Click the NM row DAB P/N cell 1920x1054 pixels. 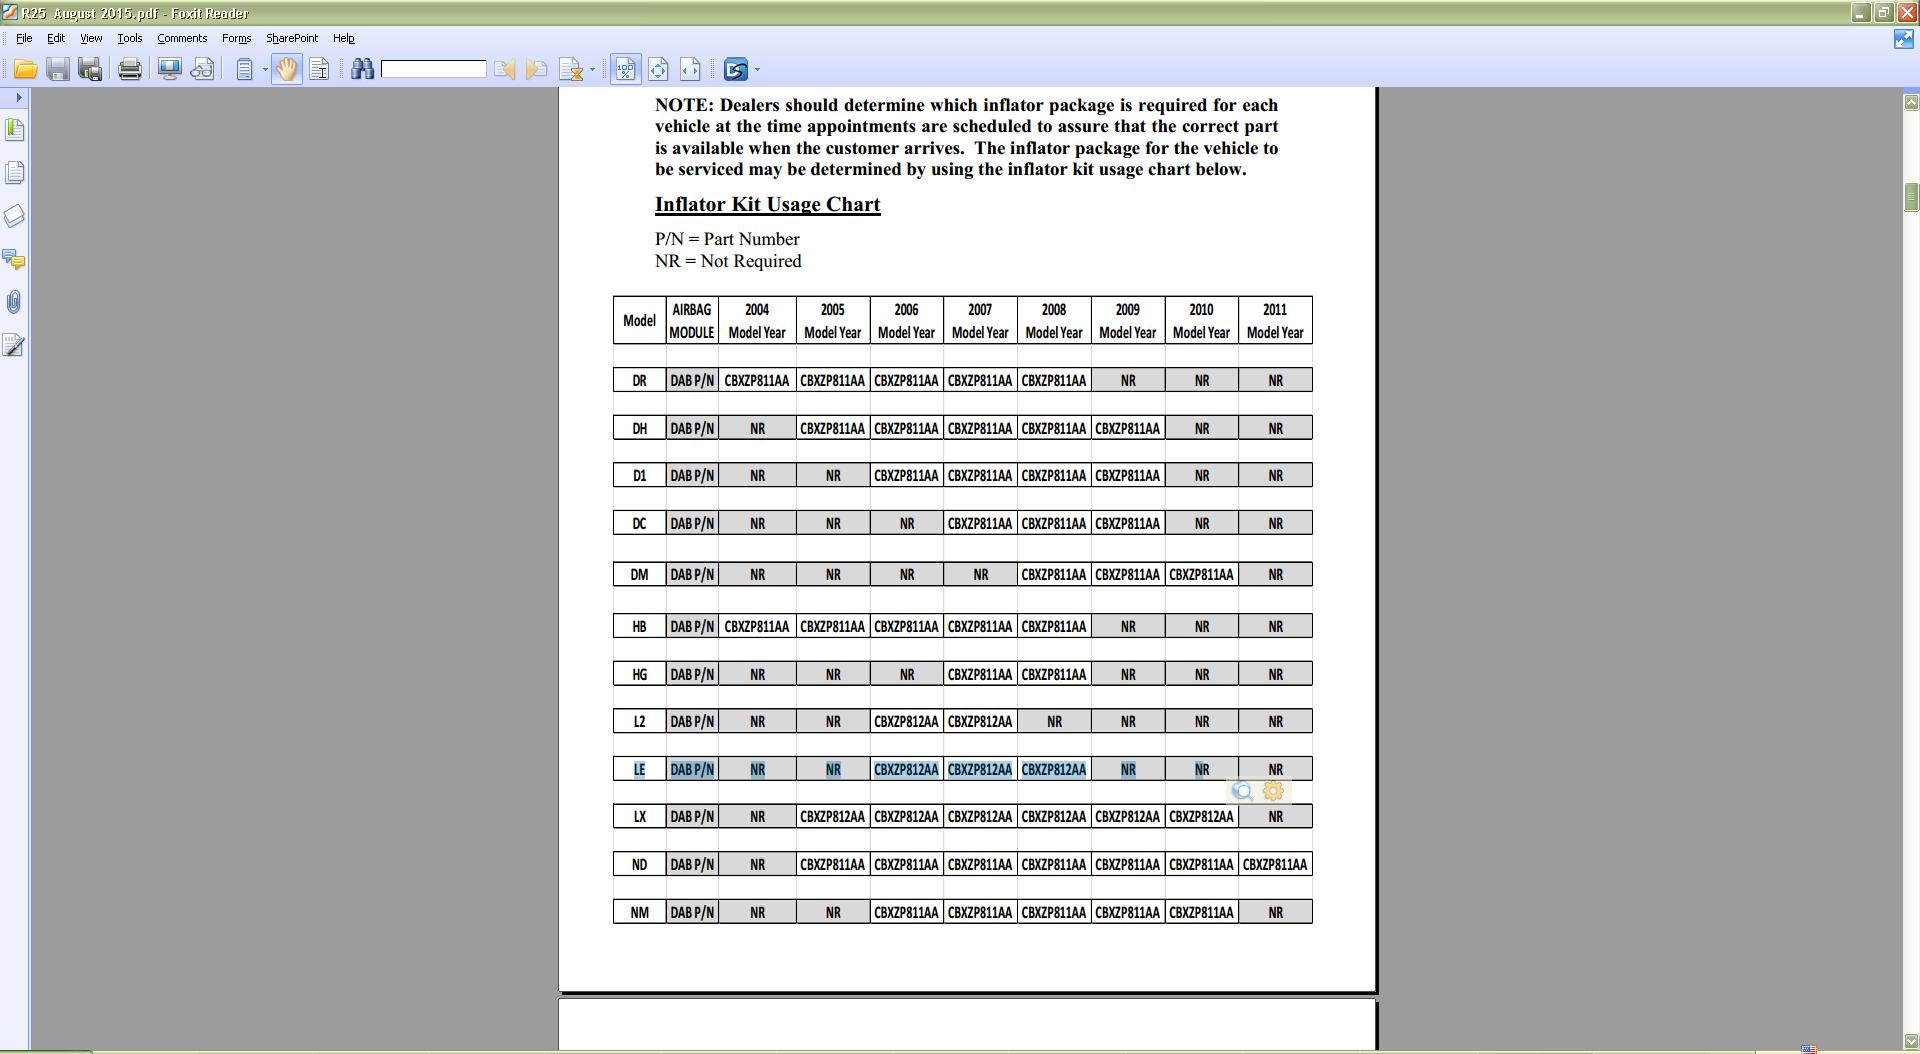[692, 912]
